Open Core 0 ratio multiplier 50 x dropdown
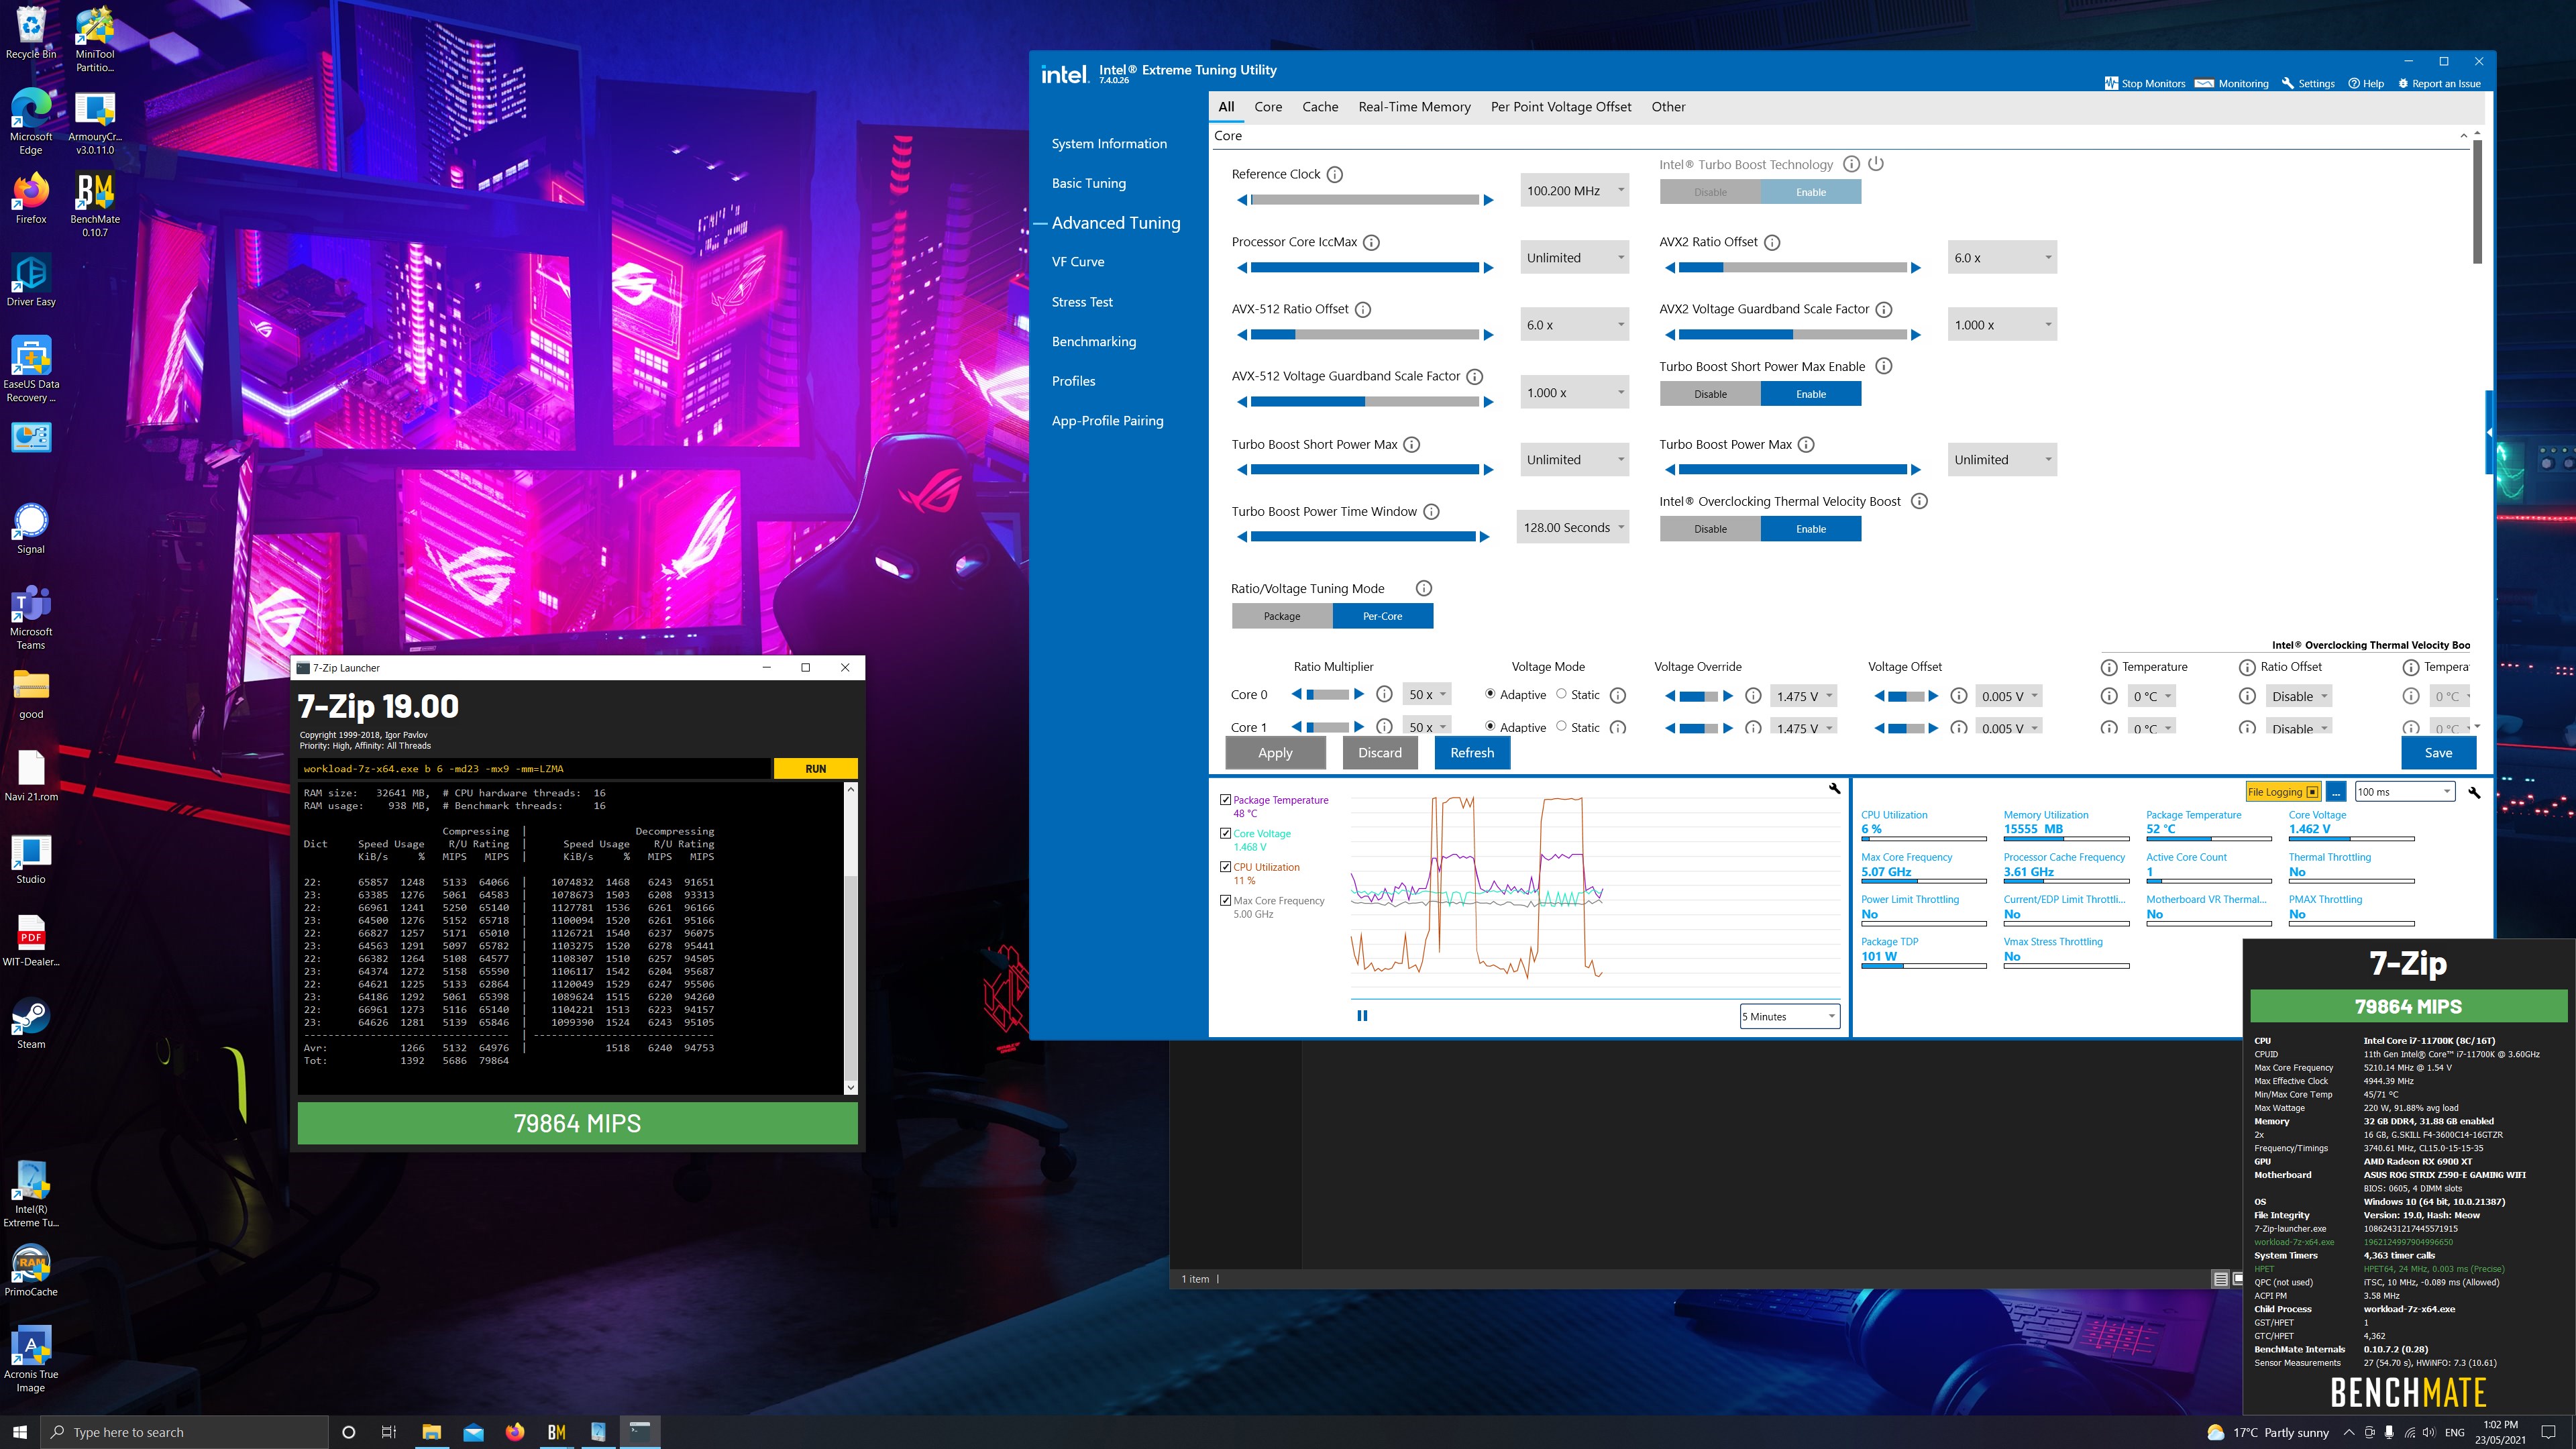Screen dimensions: 2576x1449 1427,694
